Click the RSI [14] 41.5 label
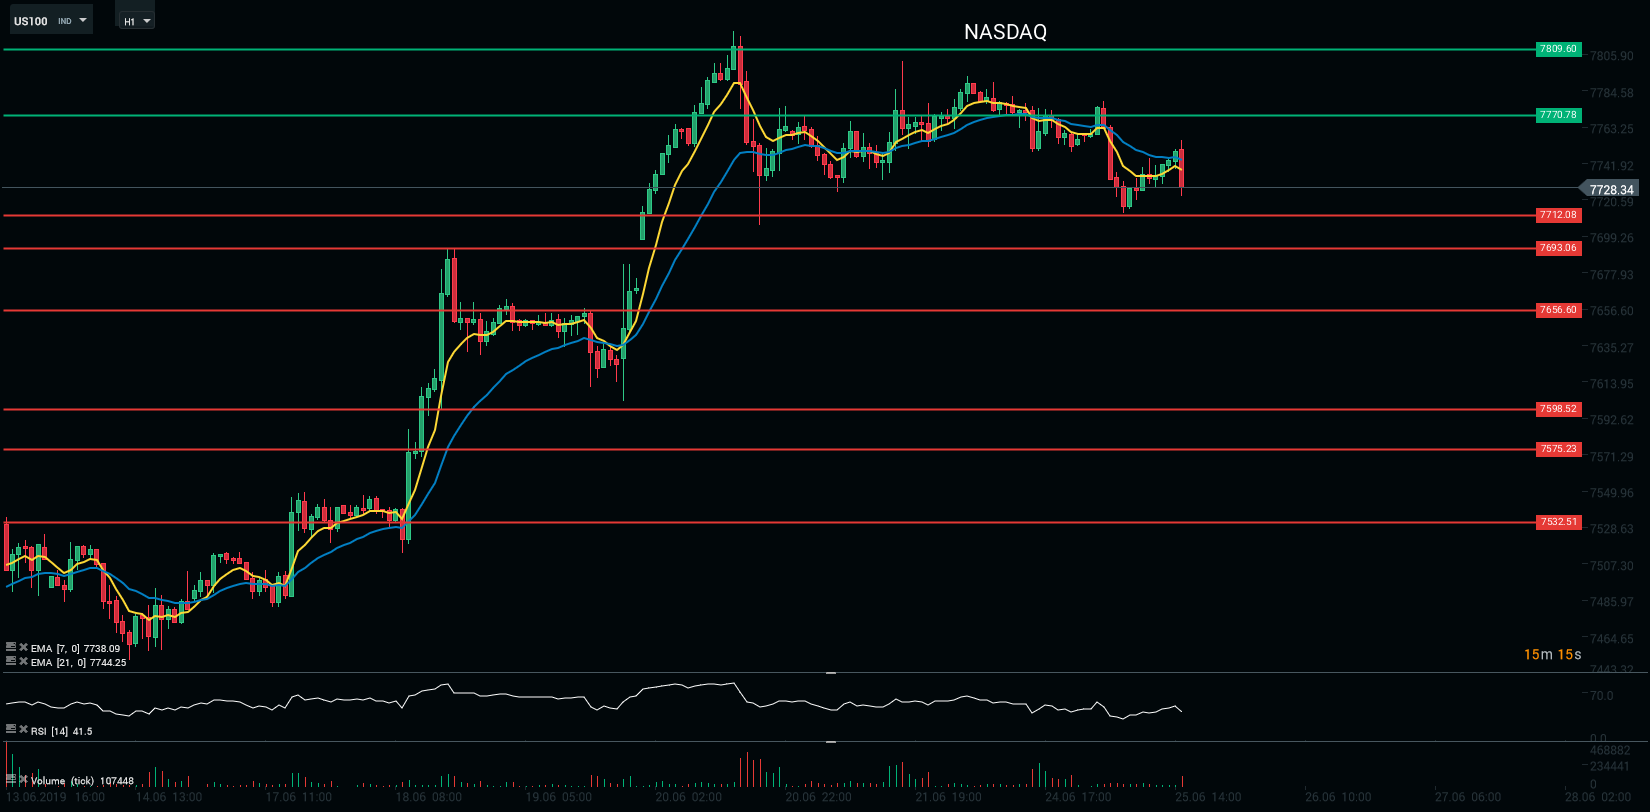The height and width of the screenshot is (812, 1650). 61,731
